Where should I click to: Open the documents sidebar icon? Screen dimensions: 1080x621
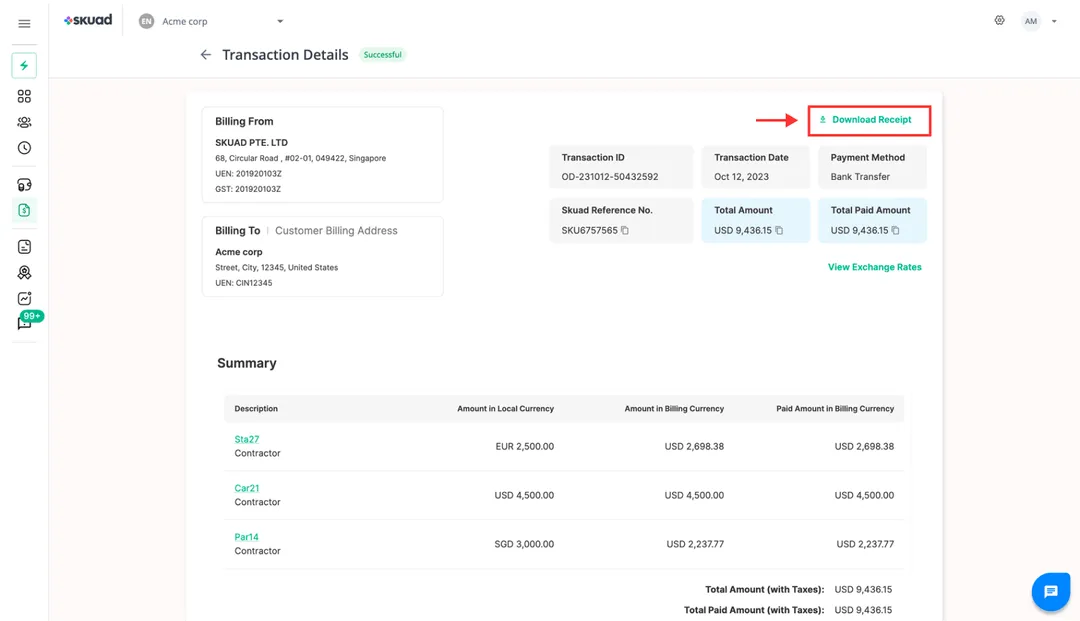click(x=24, y=246)
